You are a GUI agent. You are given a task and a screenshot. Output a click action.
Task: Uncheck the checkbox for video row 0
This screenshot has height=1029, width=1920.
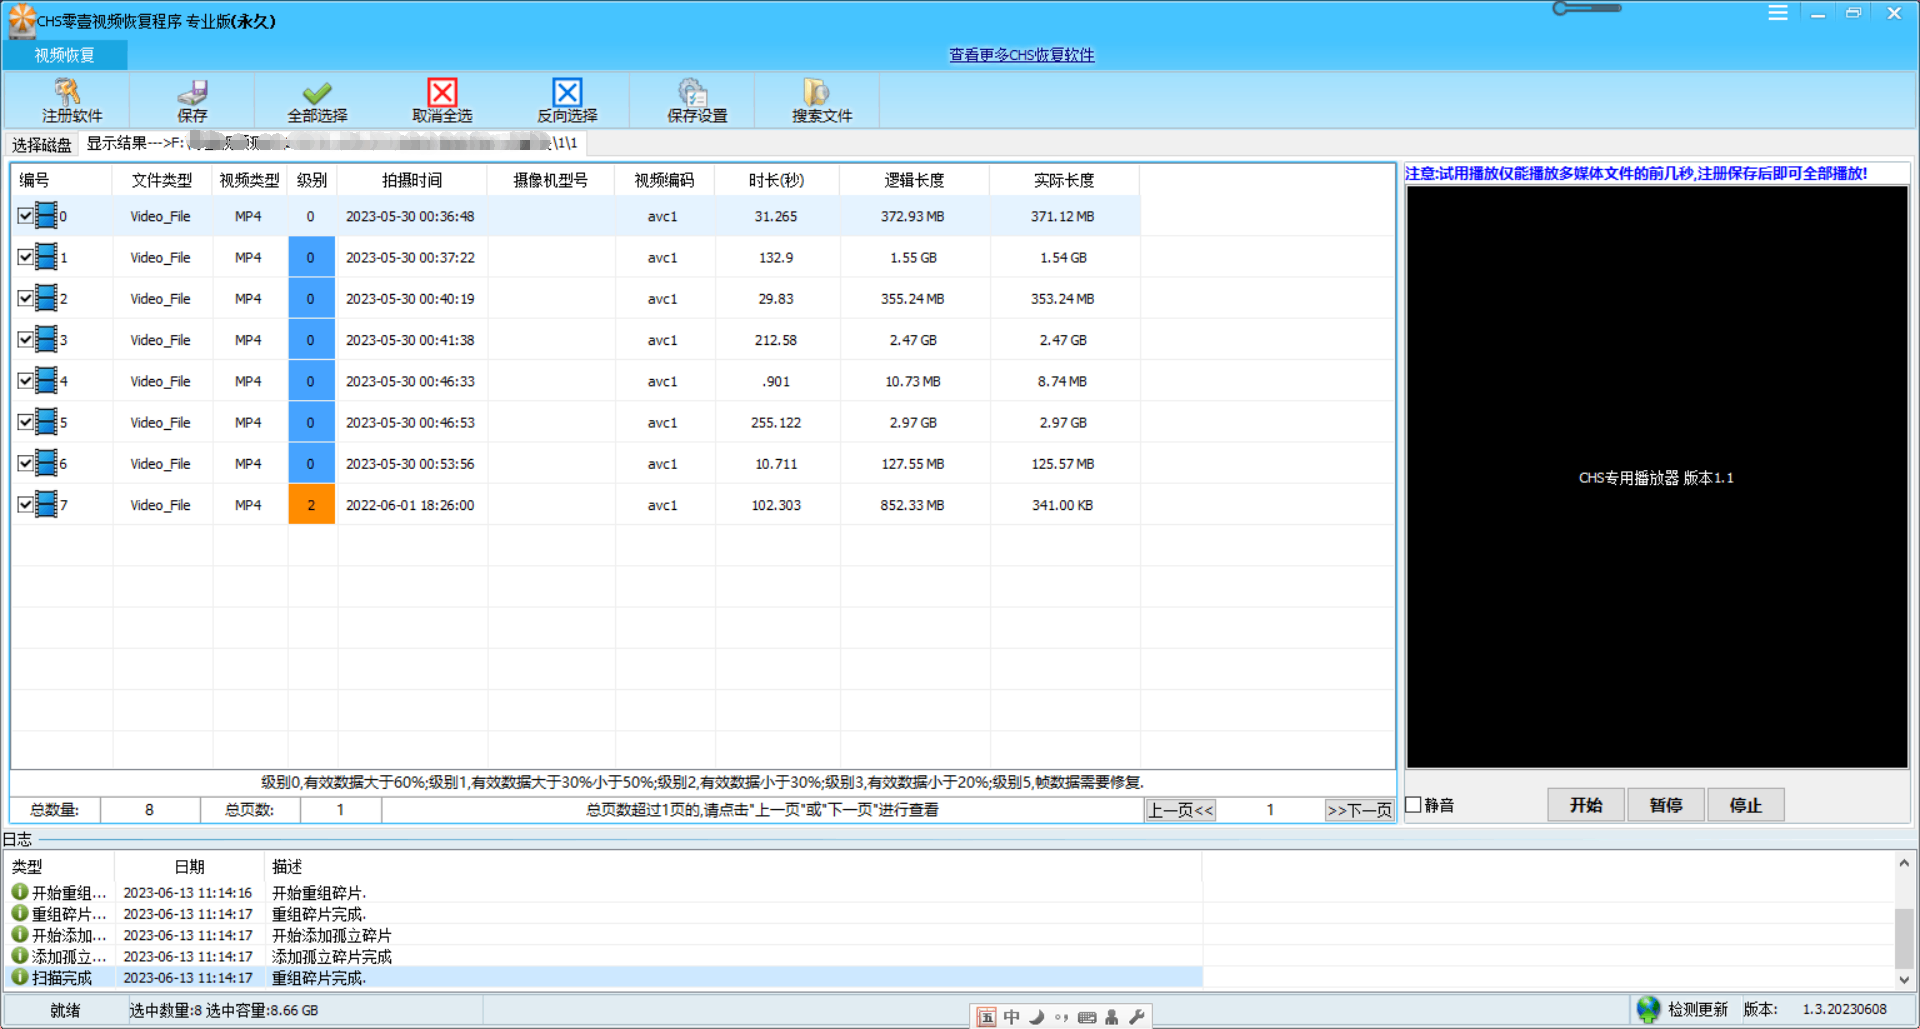(25, 215)
